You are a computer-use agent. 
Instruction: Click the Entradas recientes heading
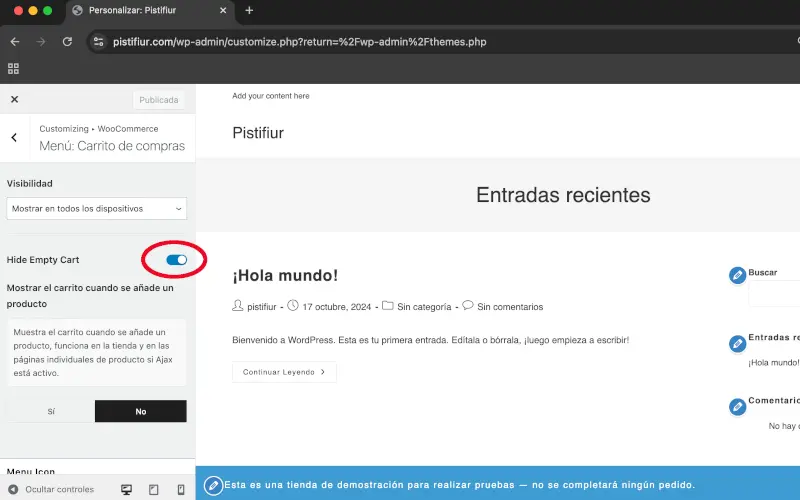(563, 195)
